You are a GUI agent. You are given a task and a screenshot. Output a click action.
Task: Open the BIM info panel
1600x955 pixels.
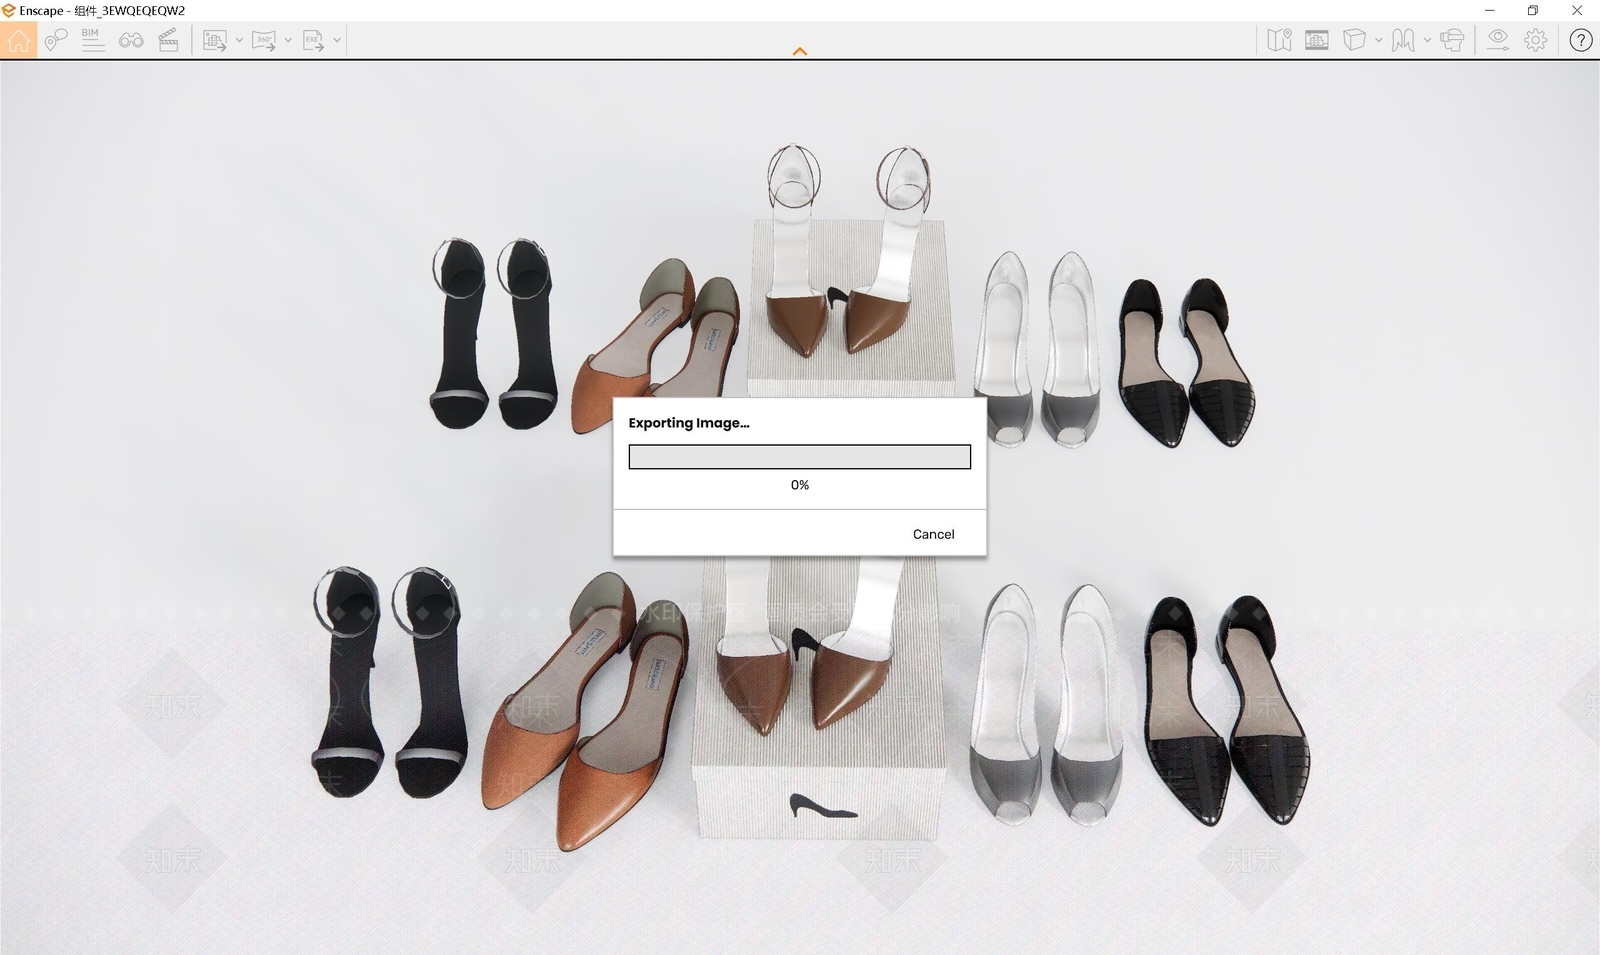(x=93, y=41)
